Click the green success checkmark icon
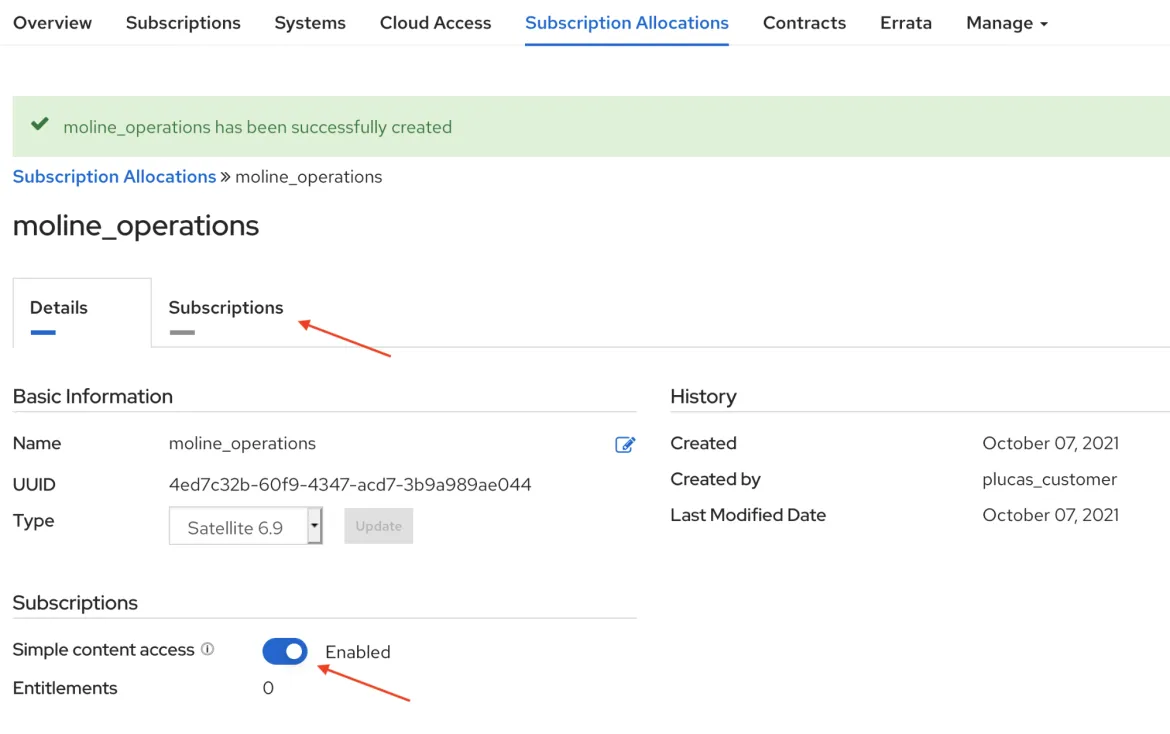The width and height of the screenshot is (1170, 734). 40,125
